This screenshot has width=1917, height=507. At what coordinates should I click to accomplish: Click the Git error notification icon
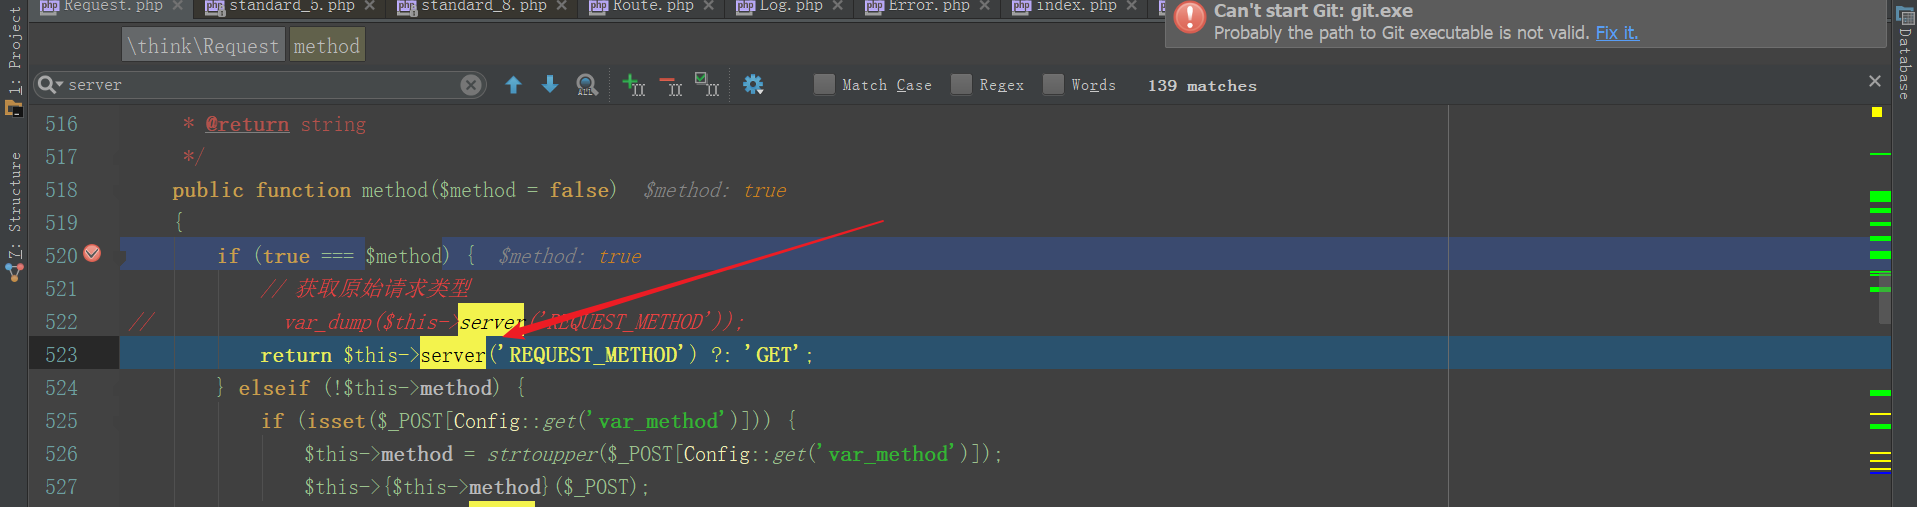click(1189, 18)
